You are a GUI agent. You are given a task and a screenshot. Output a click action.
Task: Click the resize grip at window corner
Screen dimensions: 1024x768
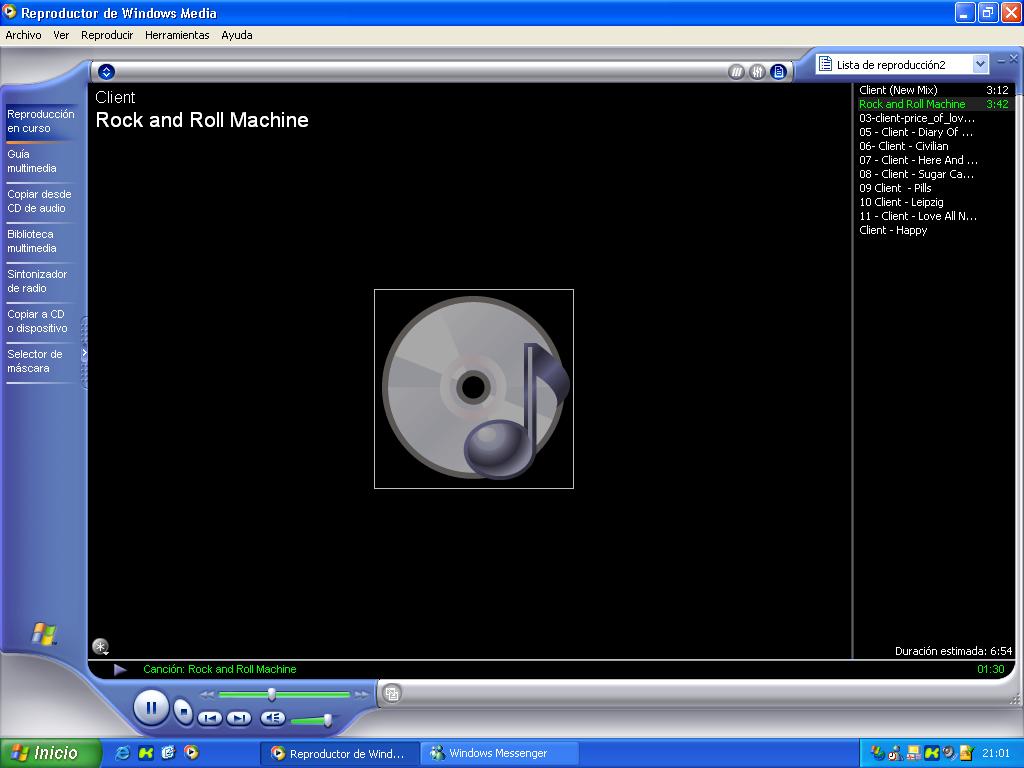point(1015,699)
